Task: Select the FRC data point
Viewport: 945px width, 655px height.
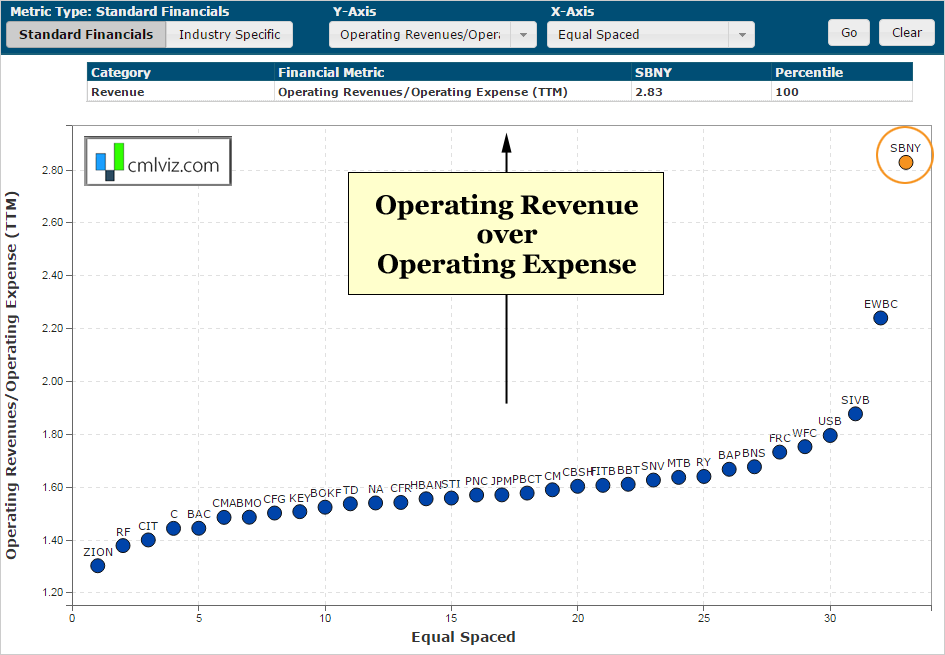Action: pos(779,452)
